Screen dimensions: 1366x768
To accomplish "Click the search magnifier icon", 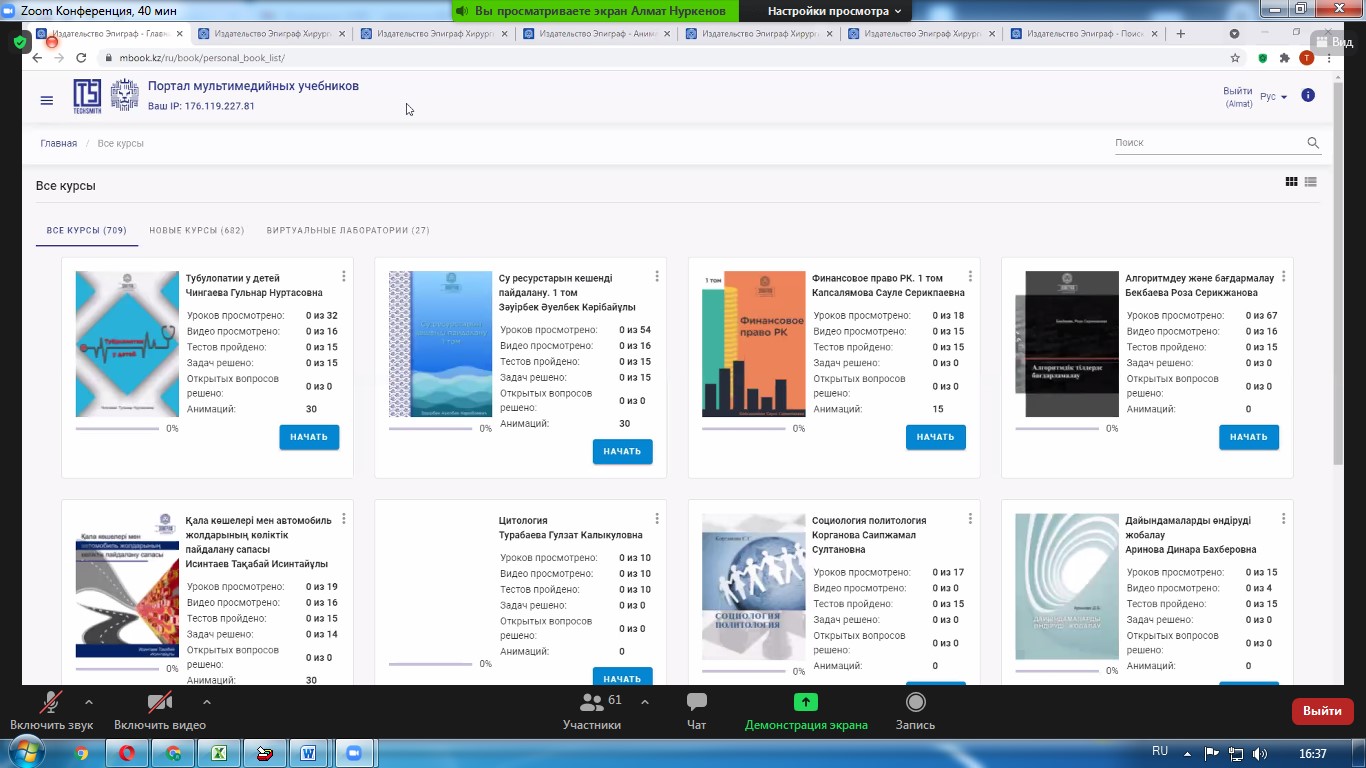I will pyautogui.click(x=1313, y=143).
